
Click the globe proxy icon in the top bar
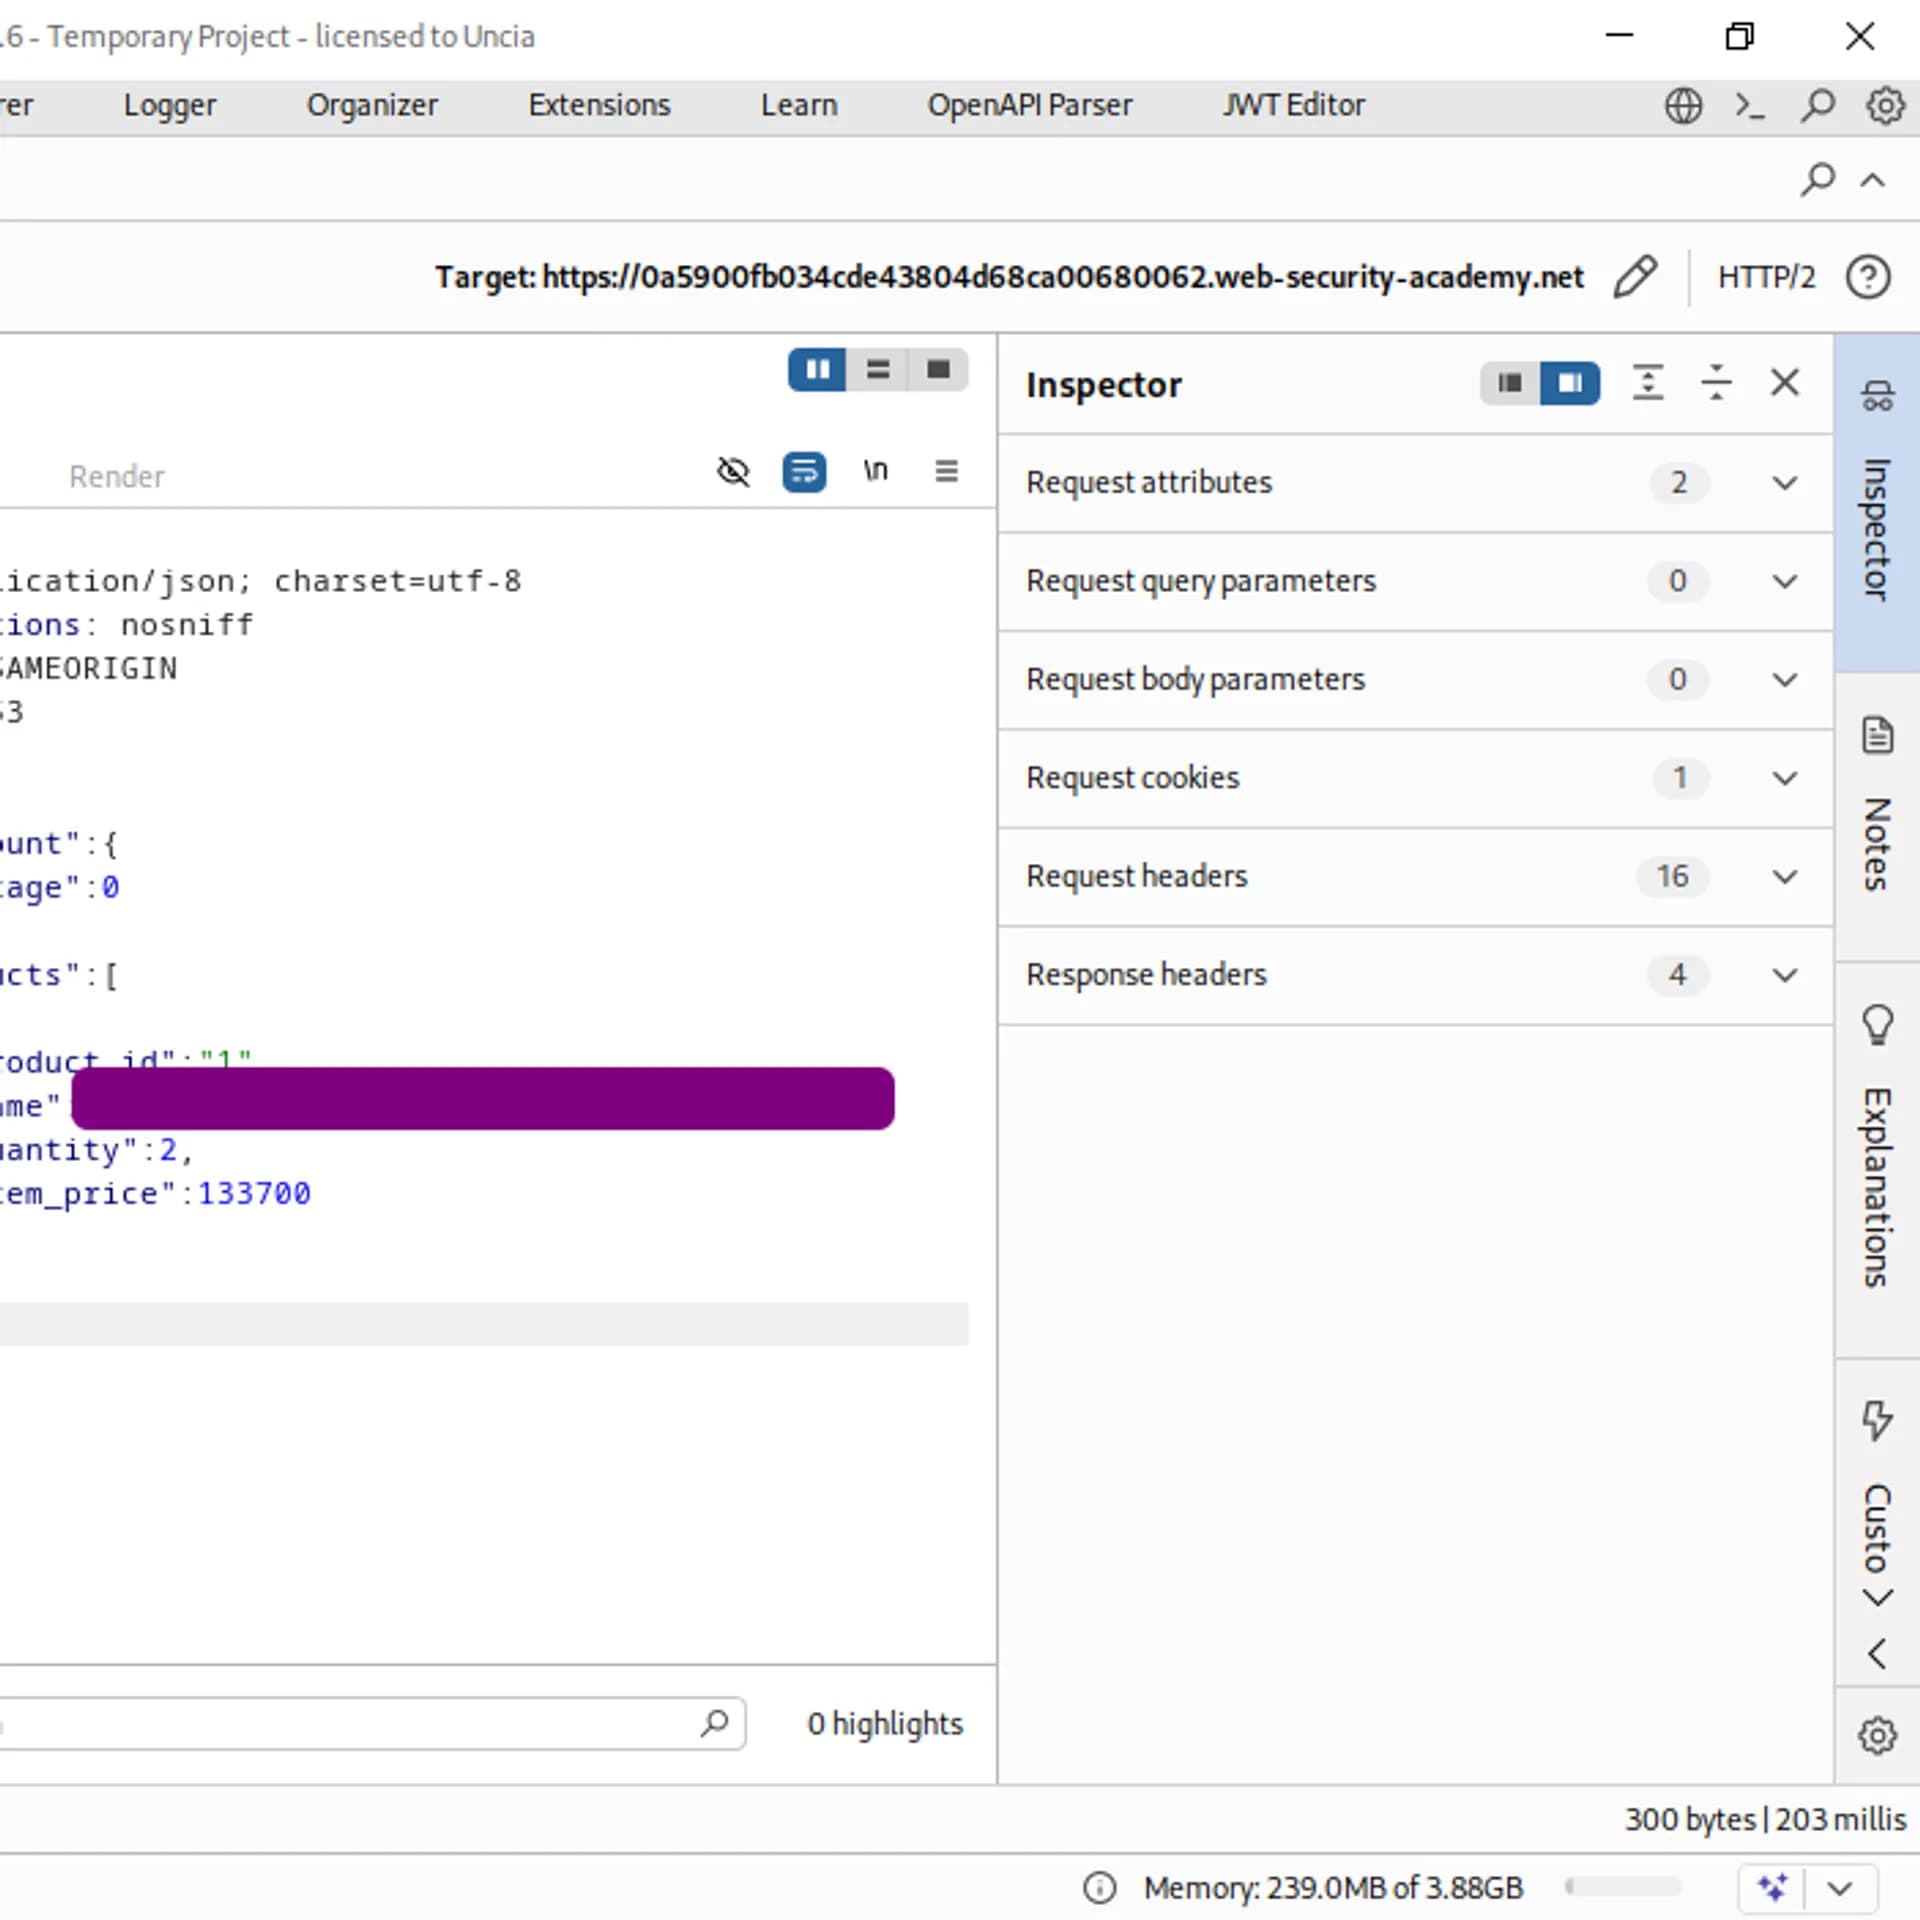(1683, 105)
